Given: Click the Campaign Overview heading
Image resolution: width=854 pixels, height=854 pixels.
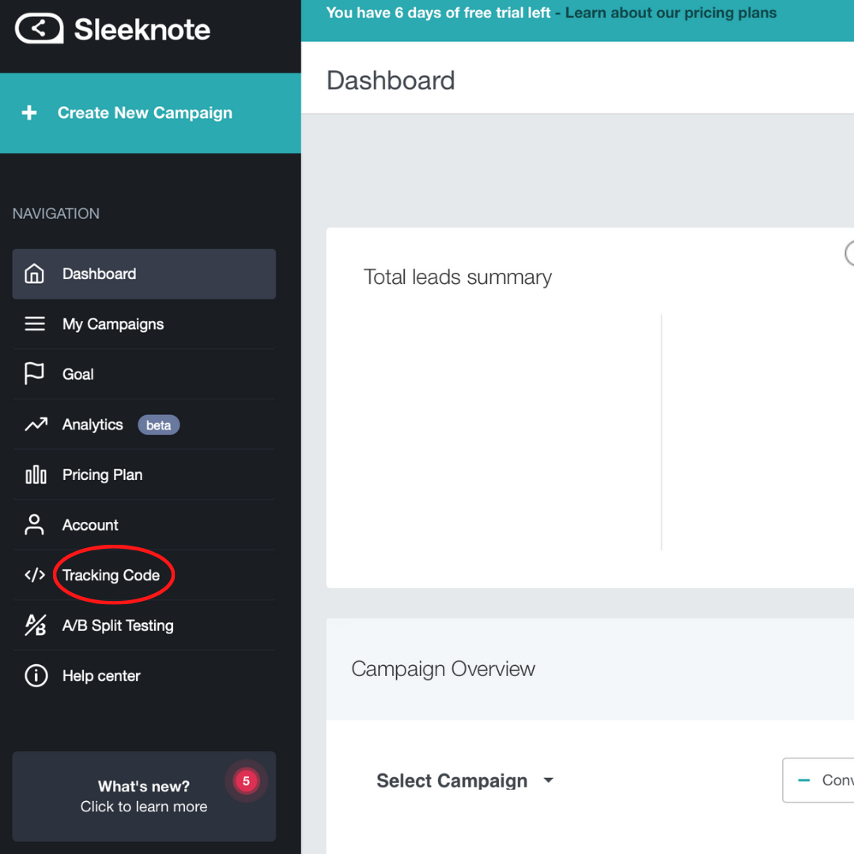Looking at the screenshot, I should tap(443, 669).
